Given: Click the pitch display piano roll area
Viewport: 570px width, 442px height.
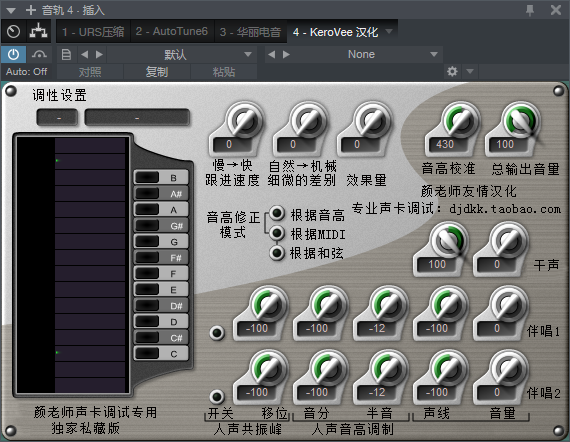Looking at the screenshot, I should click(x=72, y=265).
